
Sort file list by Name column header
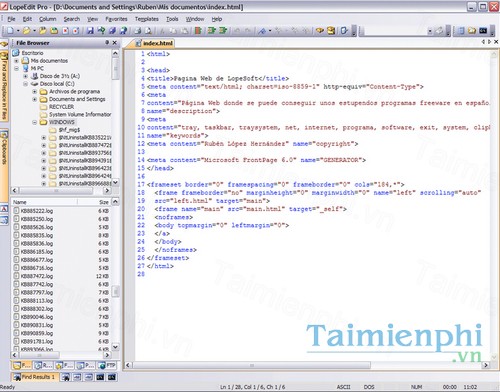(x=44, y=202)
